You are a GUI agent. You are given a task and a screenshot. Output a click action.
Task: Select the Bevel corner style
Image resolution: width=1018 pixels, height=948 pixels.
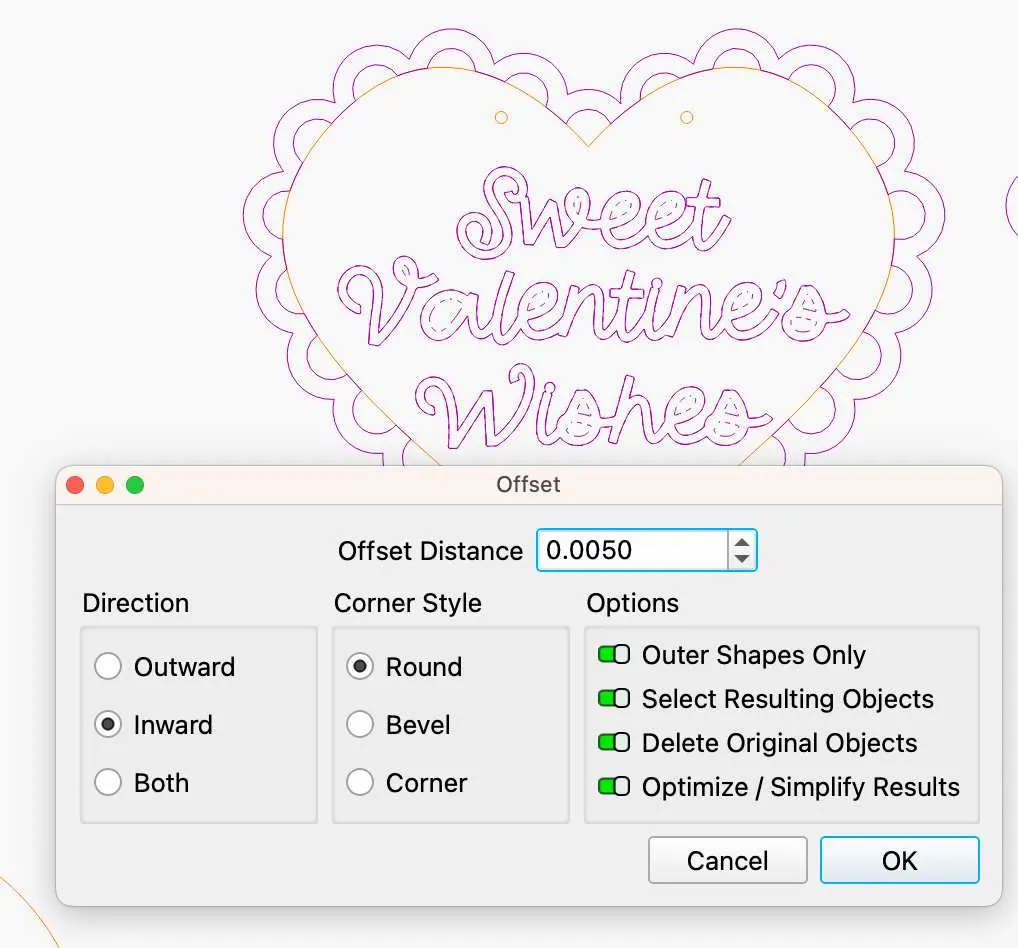click(360, 725)
